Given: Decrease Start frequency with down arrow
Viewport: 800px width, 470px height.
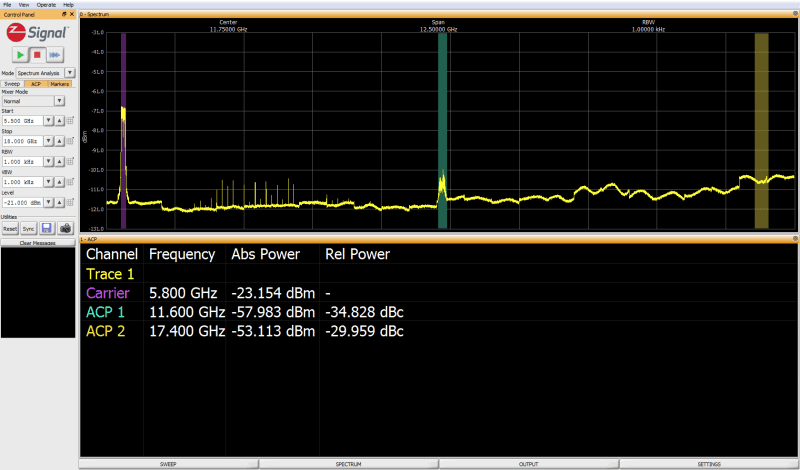Looking at the screenshot, I should (48, 121).
